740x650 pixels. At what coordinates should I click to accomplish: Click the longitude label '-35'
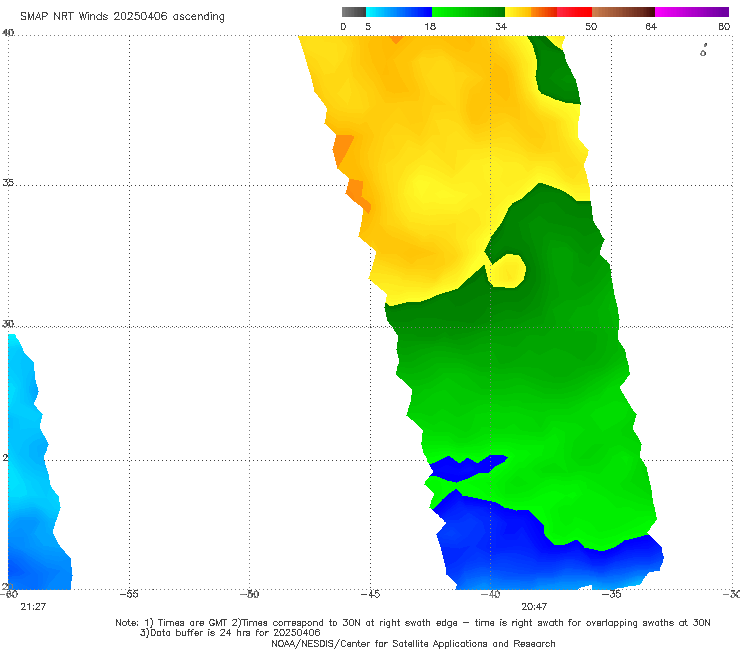coord(612,594)
